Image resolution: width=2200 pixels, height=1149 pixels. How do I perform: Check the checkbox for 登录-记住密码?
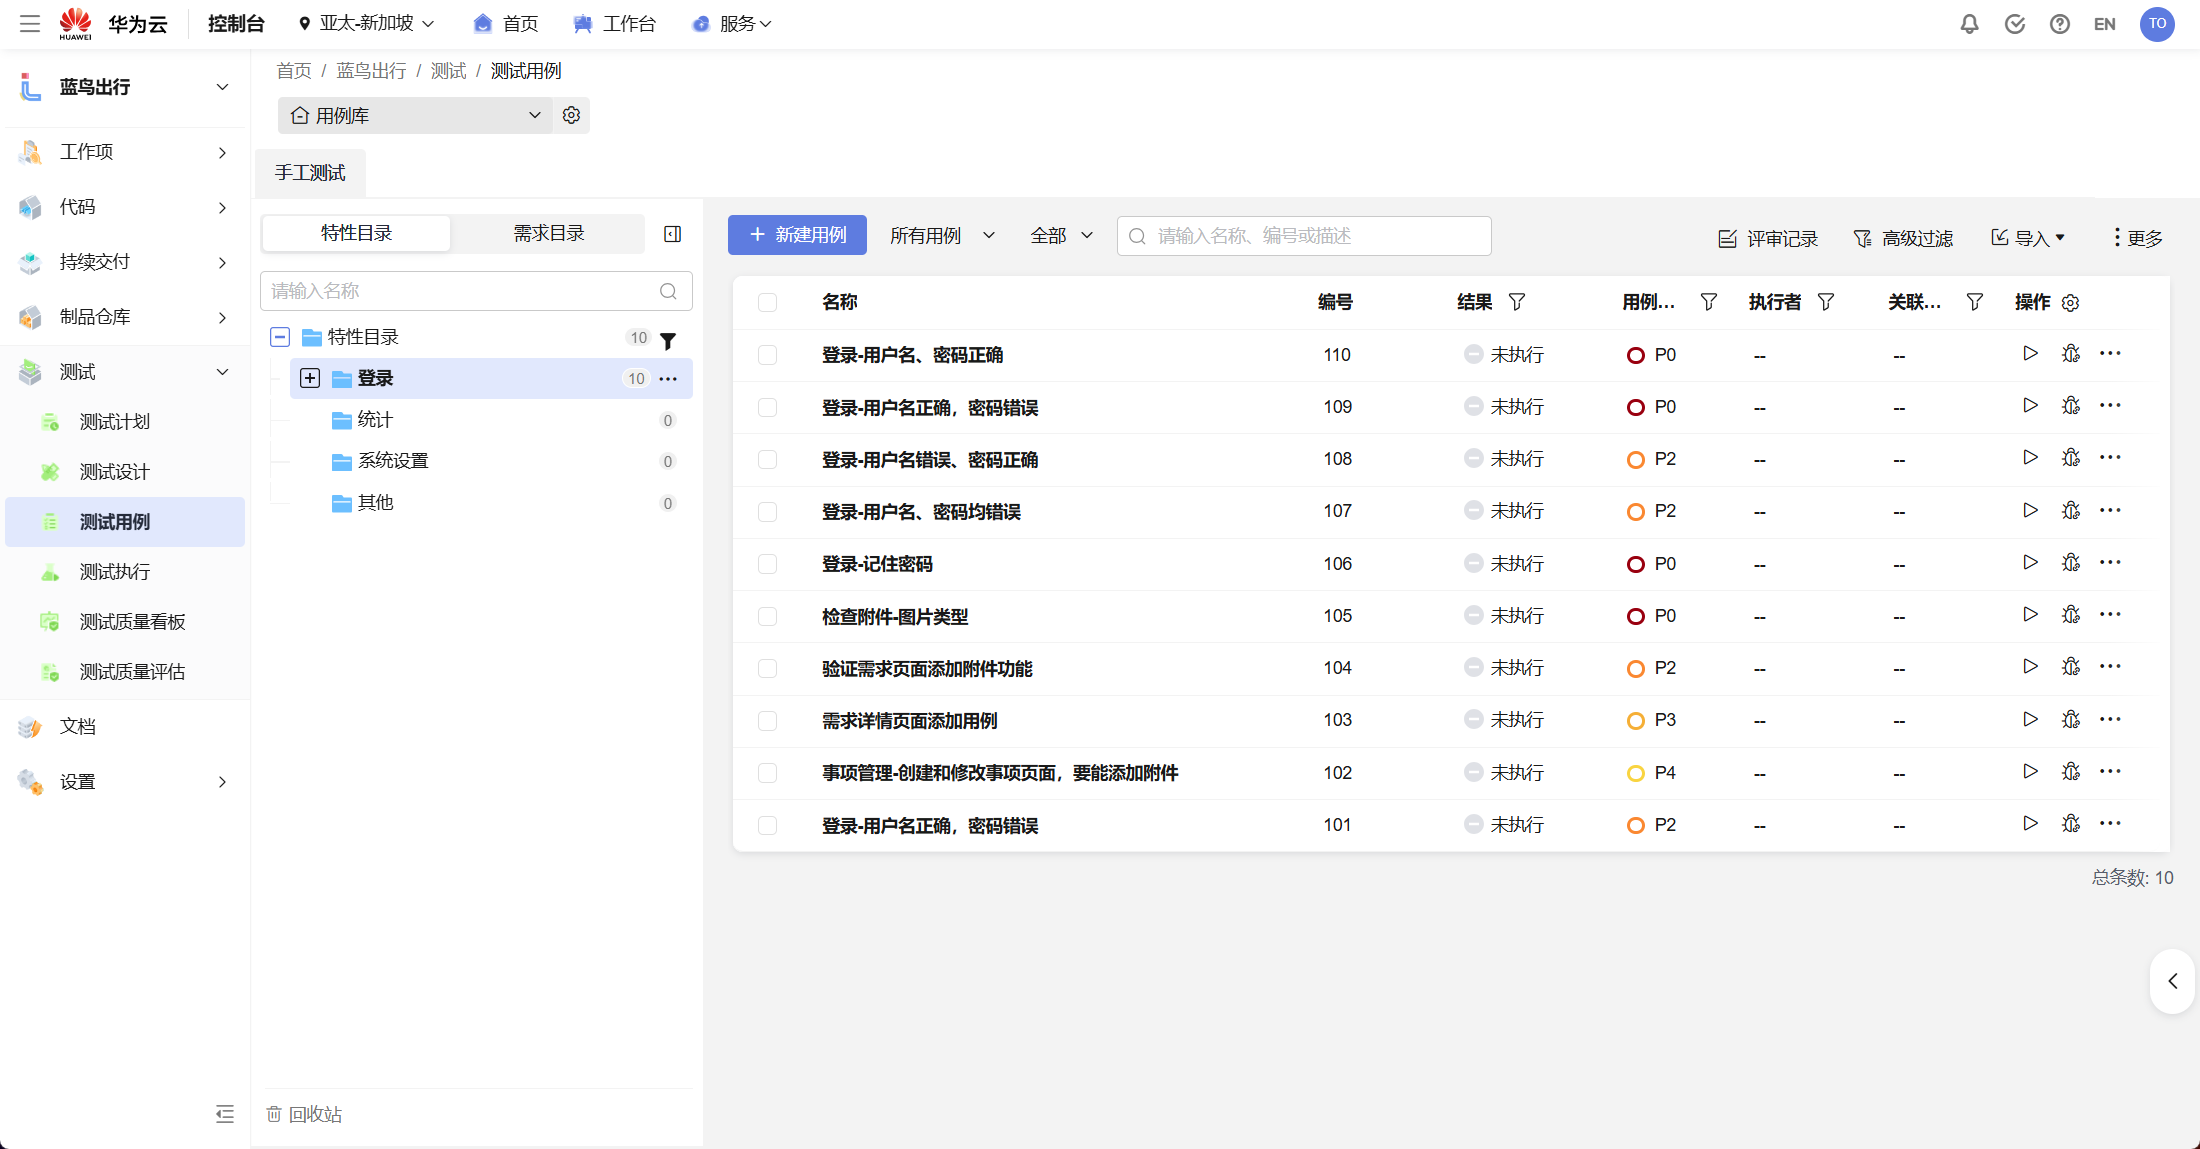pyautogui.click(x=768, y=563)
